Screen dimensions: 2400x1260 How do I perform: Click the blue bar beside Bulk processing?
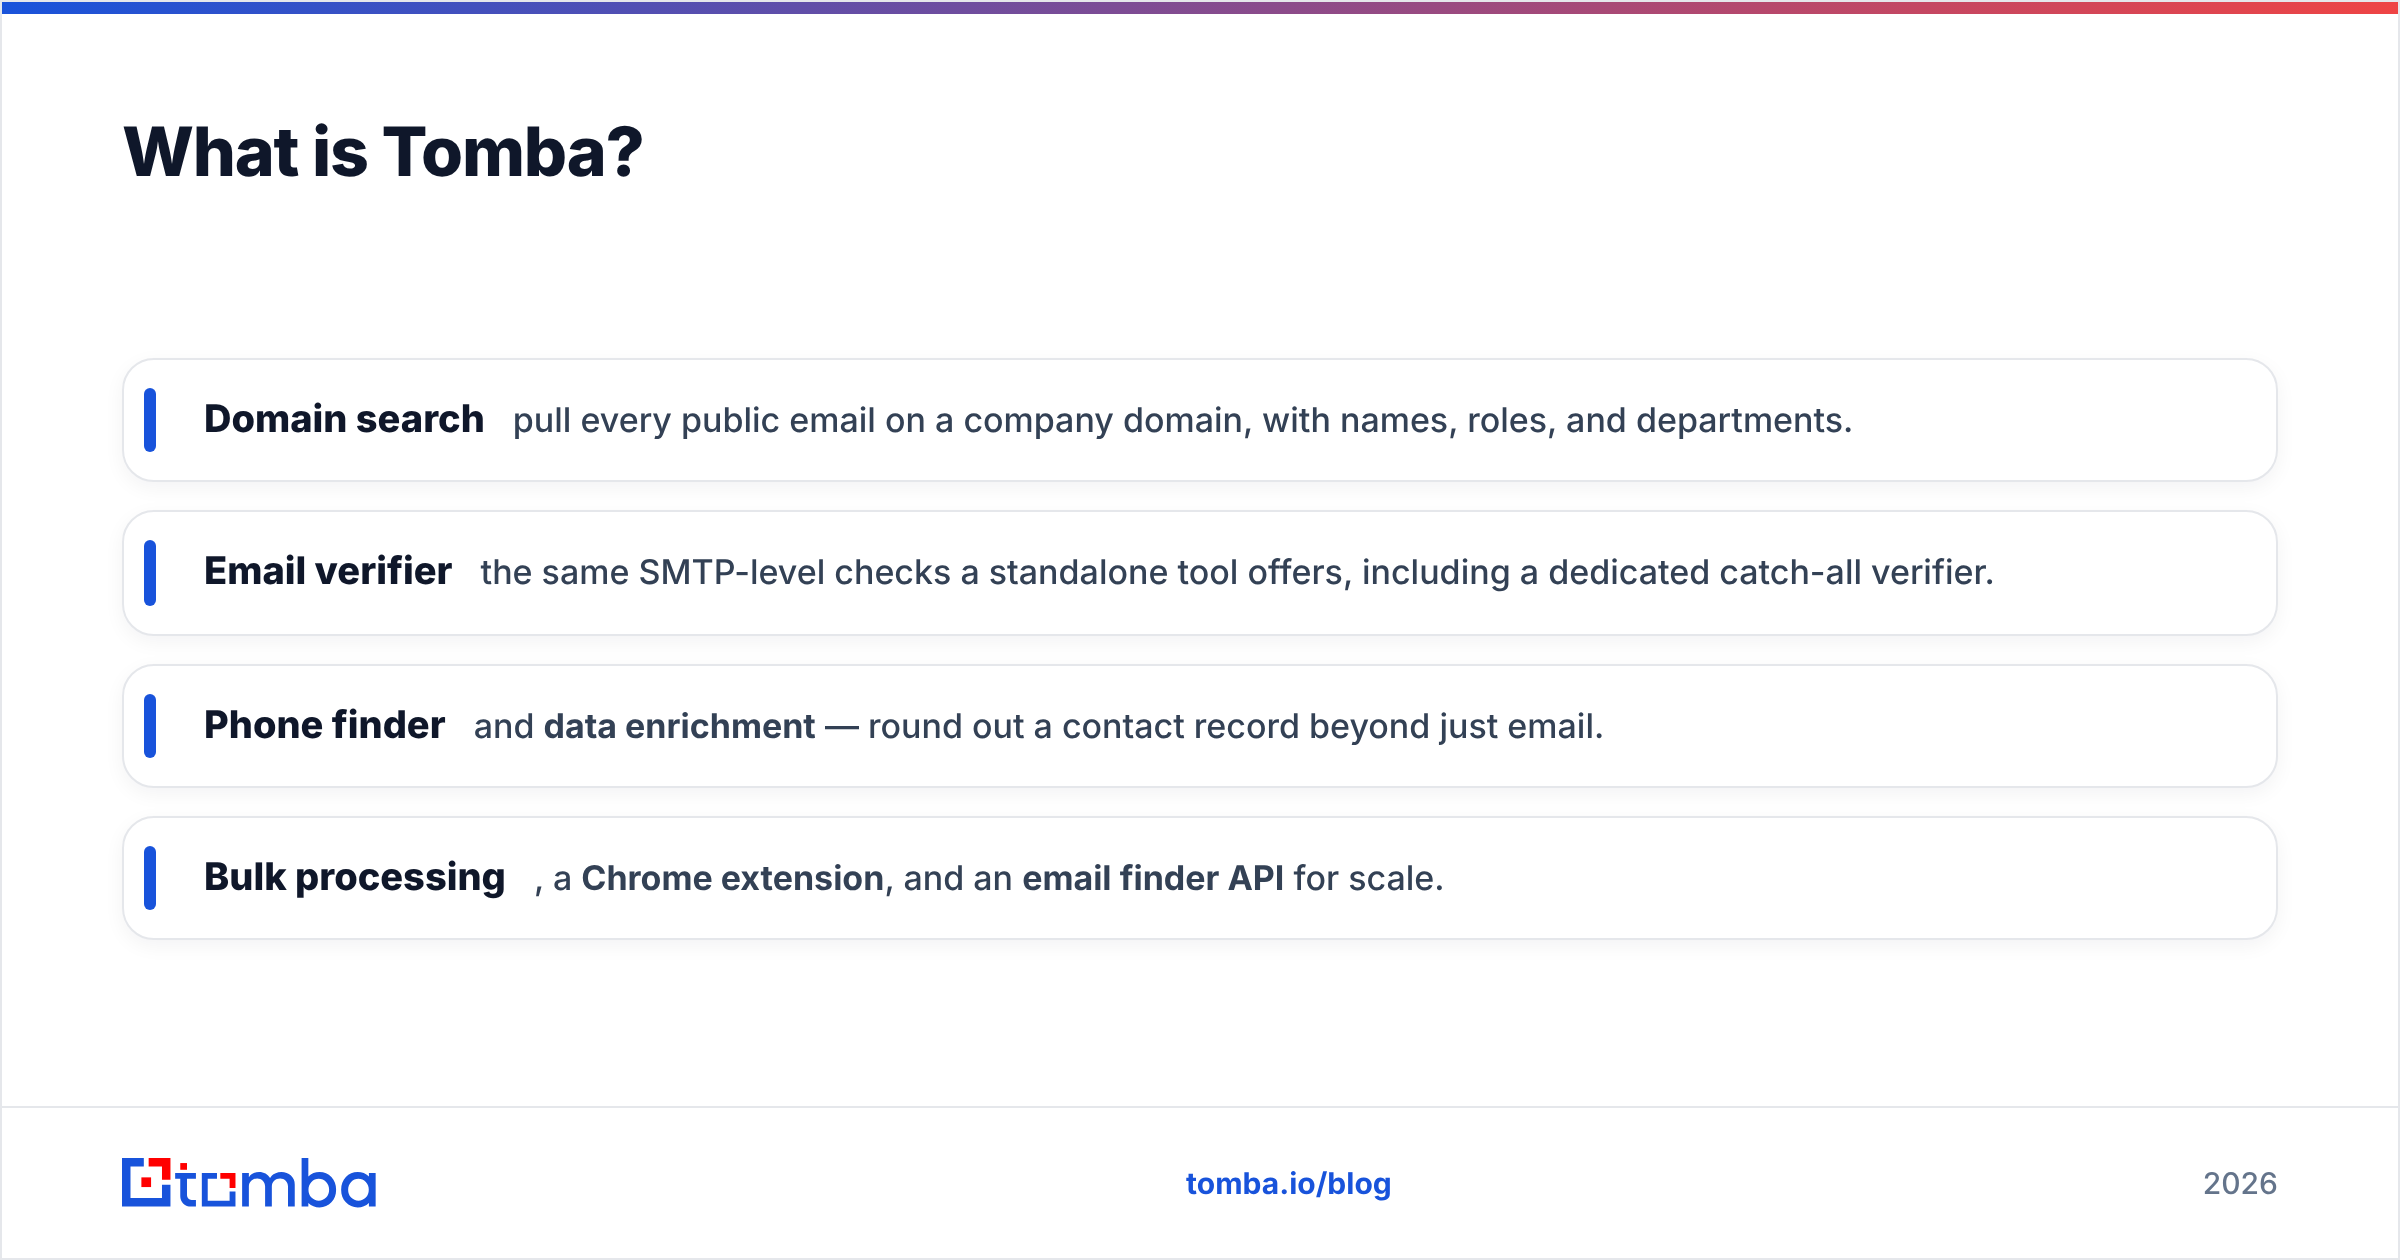point(150,878)
